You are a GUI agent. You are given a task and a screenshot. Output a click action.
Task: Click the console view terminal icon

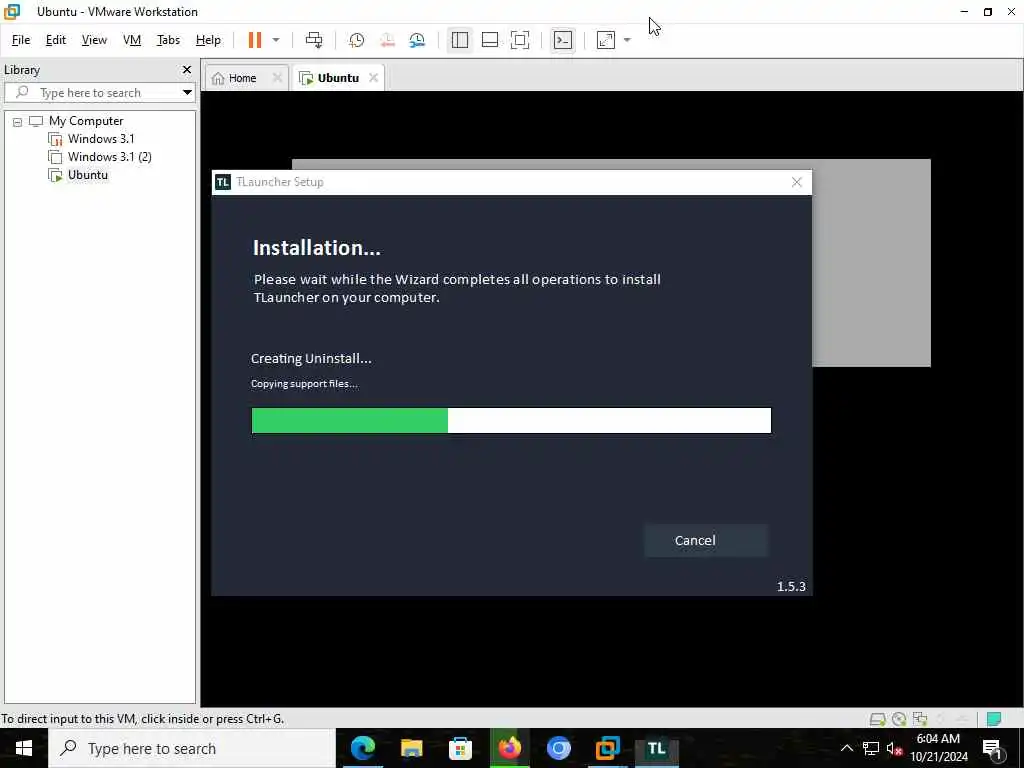(563, 40)
